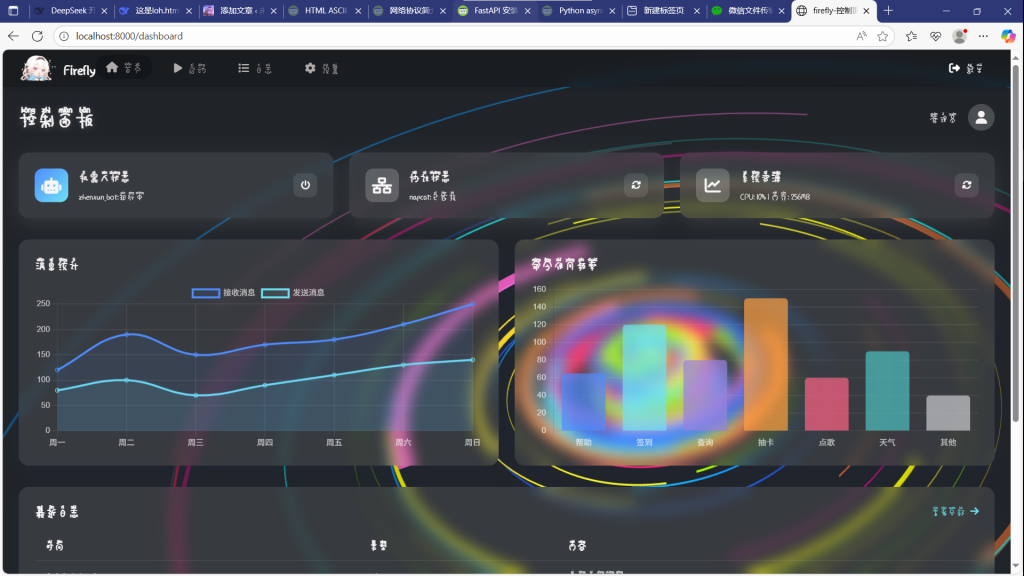This screenshot has height=576, width=1024.
Task: Click the 周日 data point on upper blue line
Action: (473, 304)
